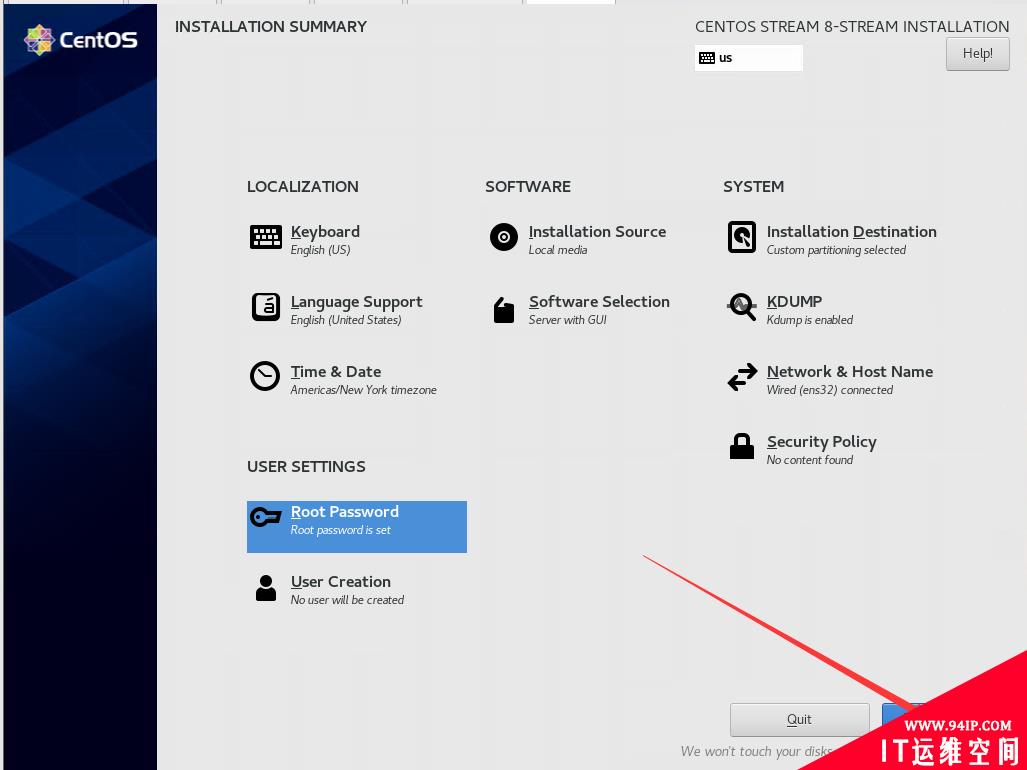
Task: Click CENTOS STREAM 8-STREAM INSTALLATION title
Action: click(851, 27)
